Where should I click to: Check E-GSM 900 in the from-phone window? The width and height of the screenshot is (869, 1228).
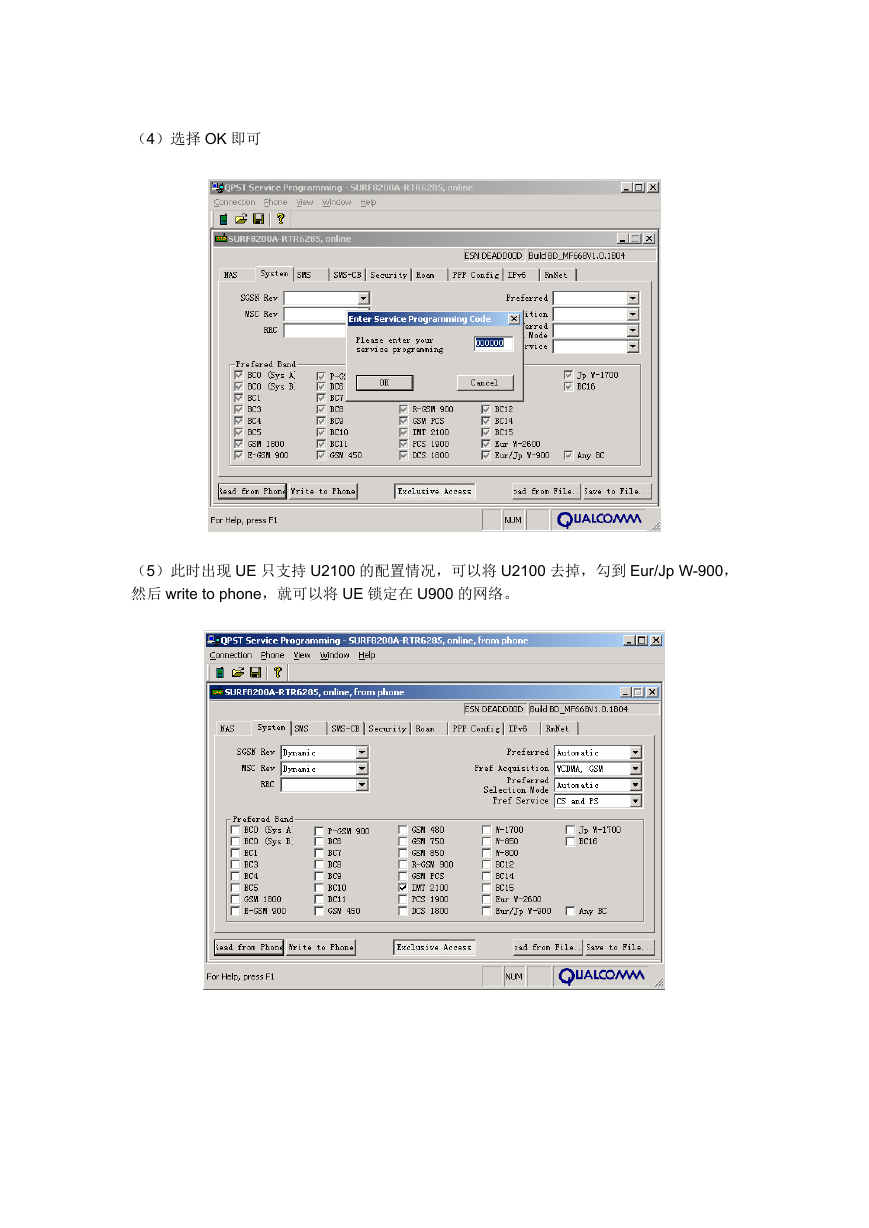click(235, 911)
